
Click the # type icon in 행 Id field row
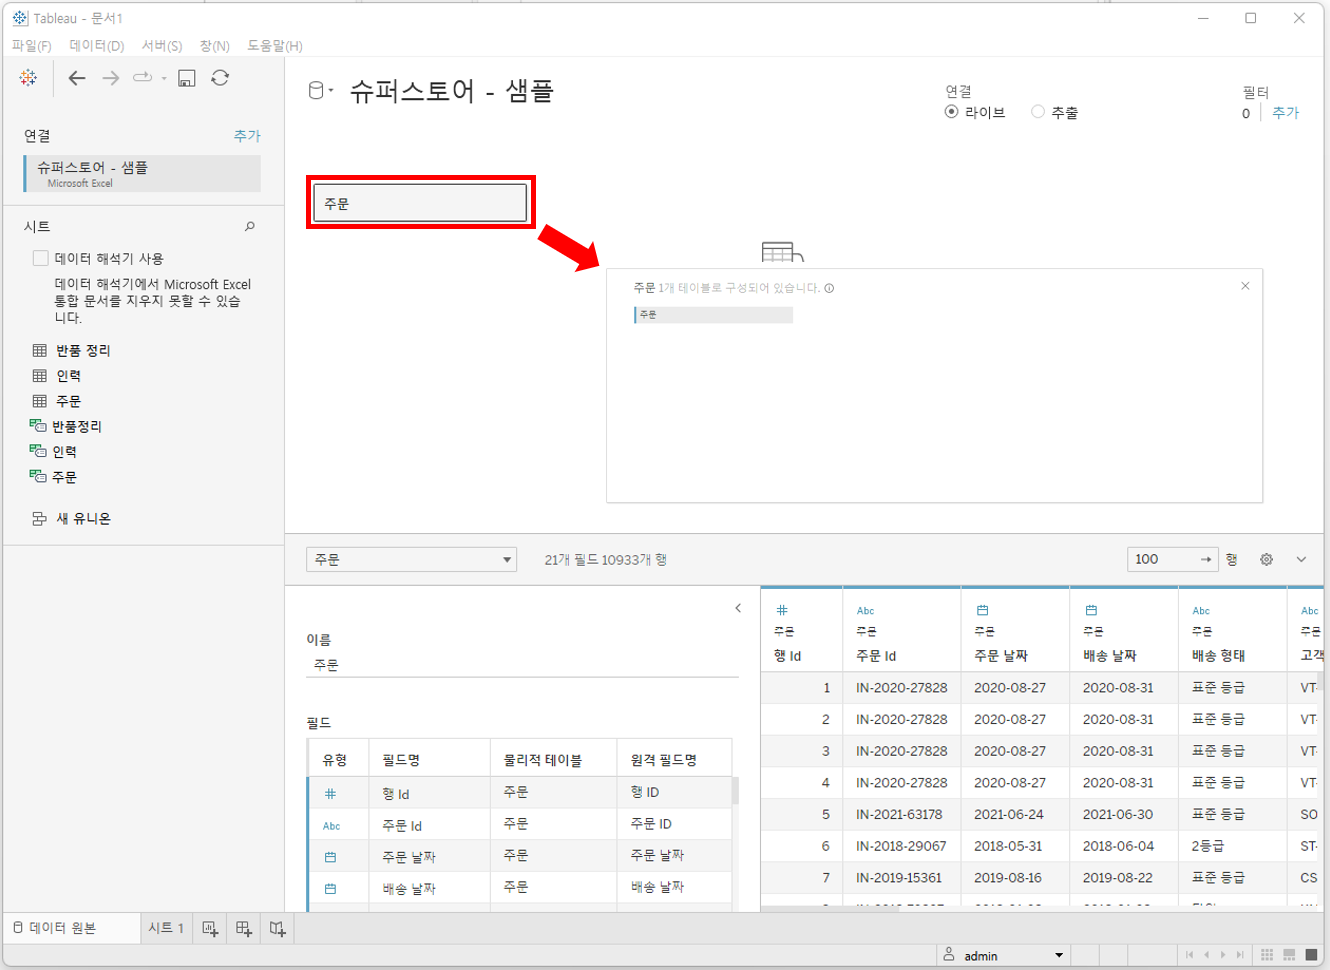(x=330, y=794)
